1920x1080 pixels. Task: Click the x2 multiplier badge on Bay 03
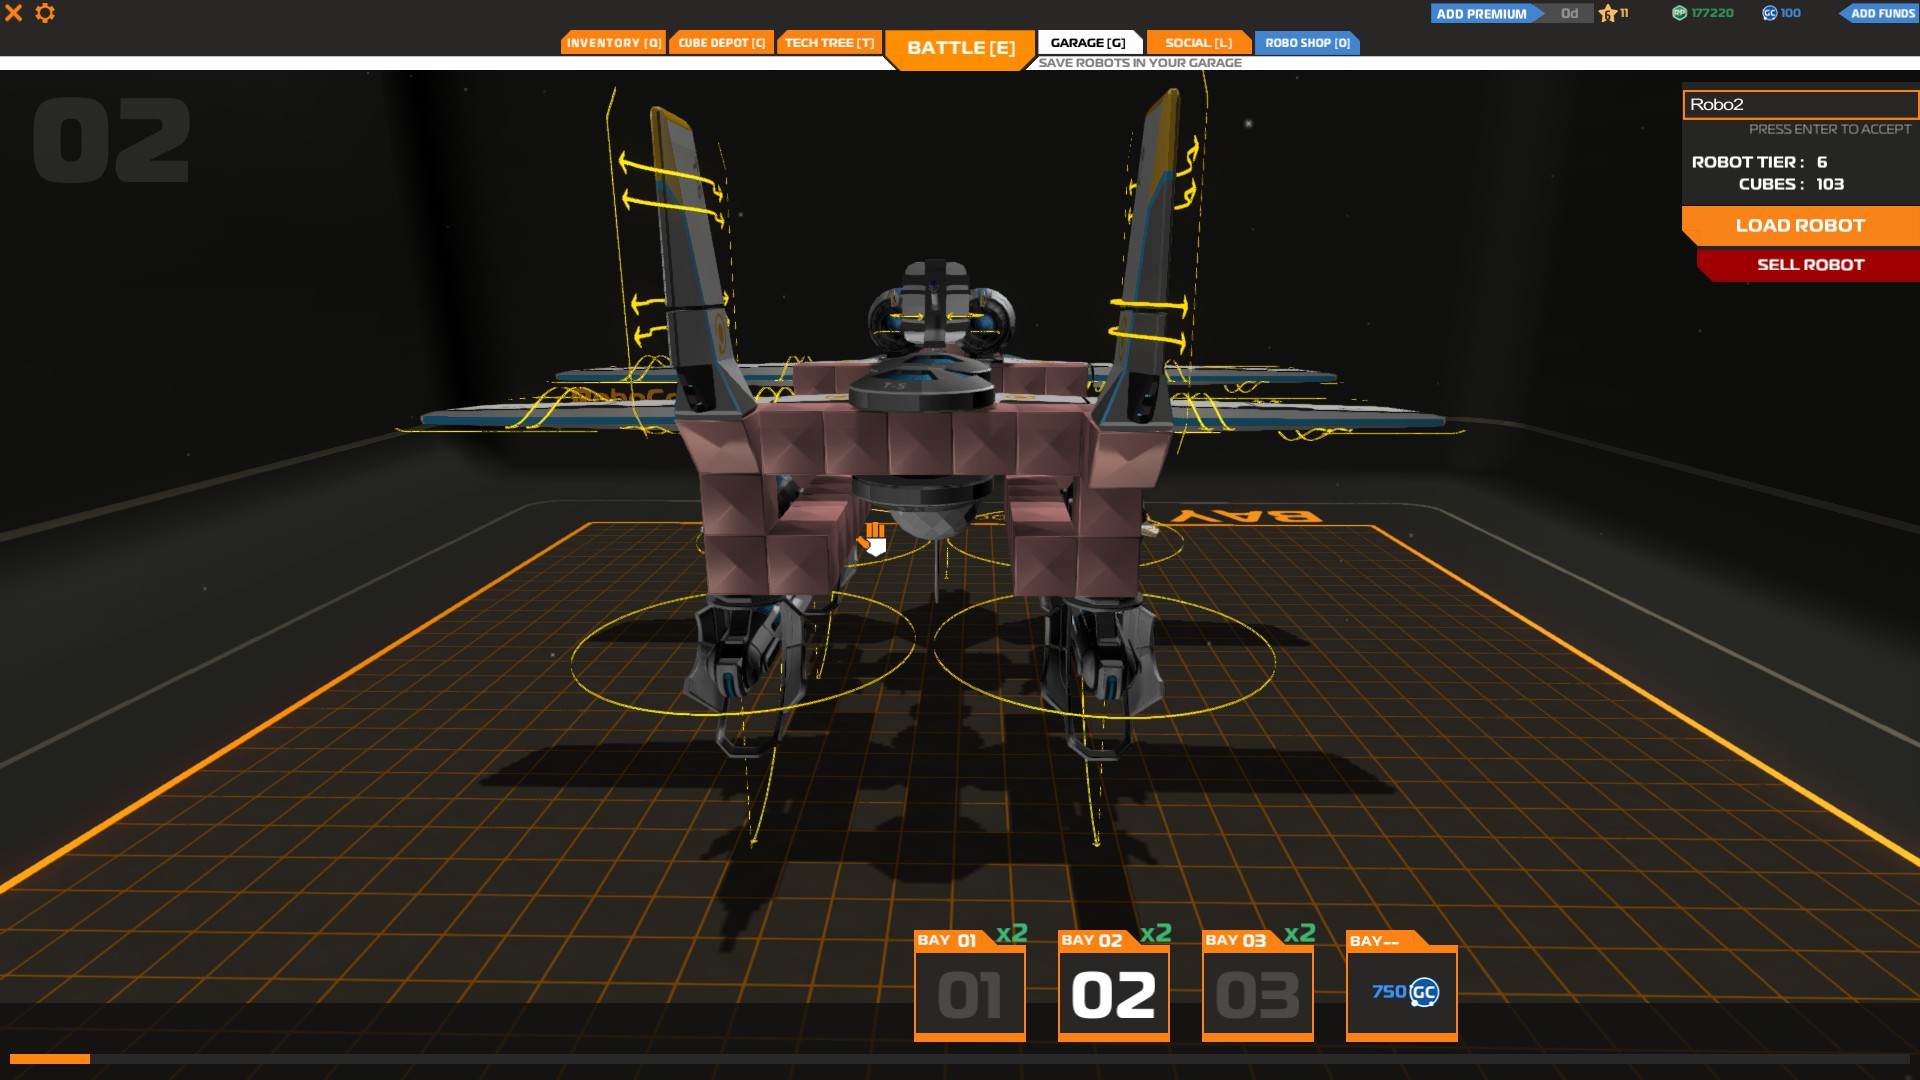(x=1299, y=933)
